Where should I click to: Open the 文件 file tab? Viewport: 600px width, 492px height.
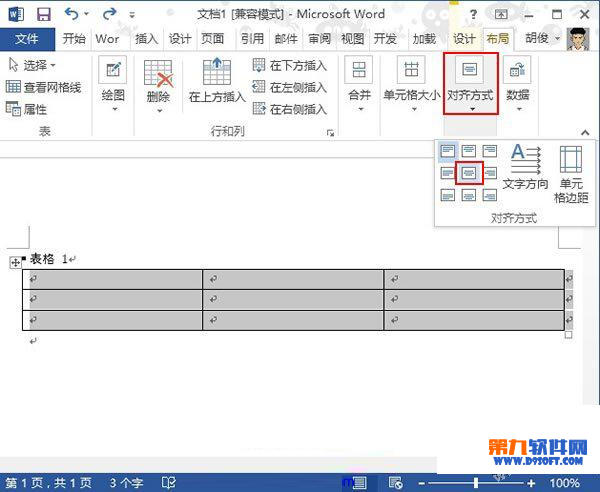27,39
